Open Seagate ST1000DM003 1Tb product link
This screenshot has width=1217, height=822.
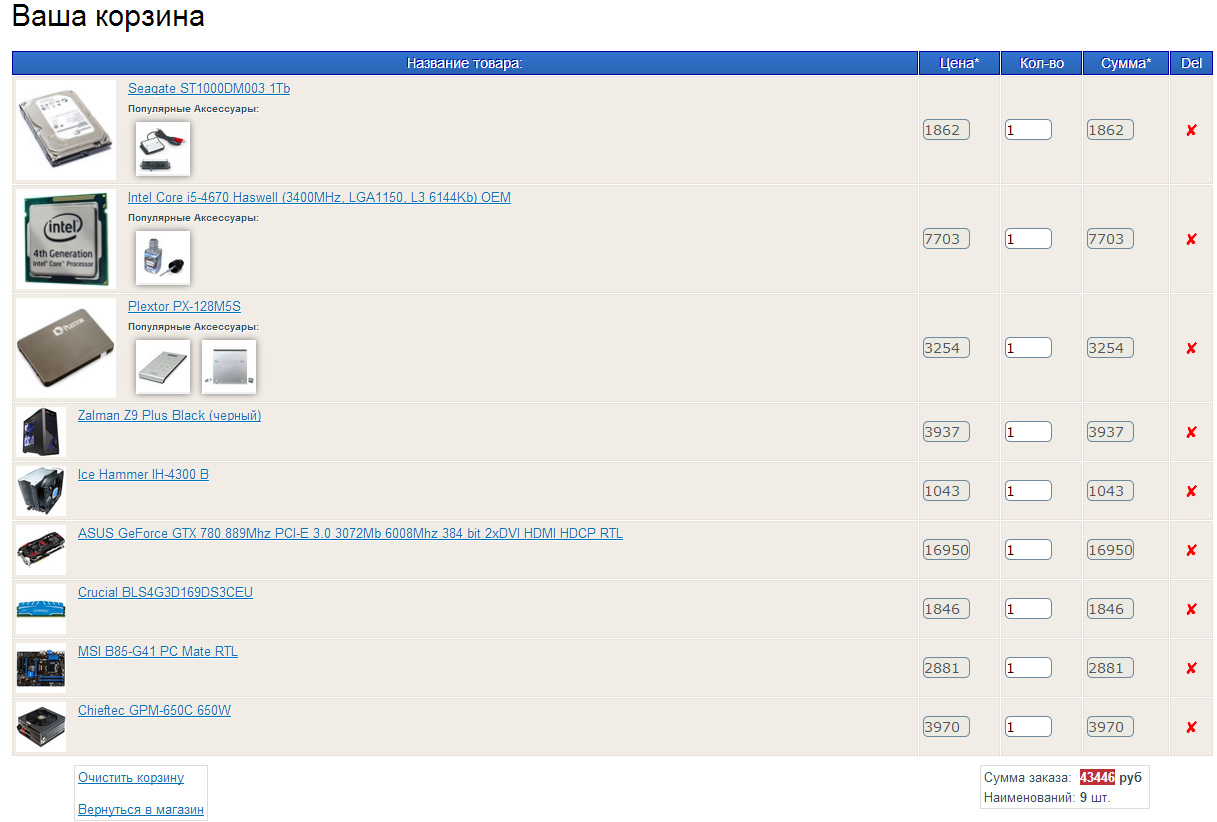[x=209, y=89]
